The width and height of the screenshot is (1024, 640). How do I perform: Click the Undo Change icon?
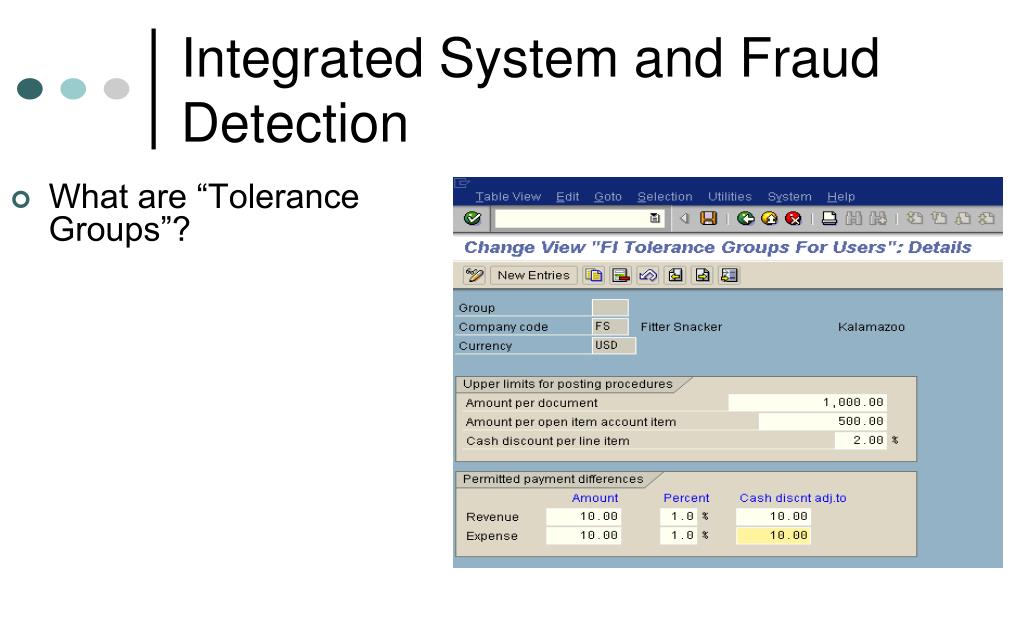tap(648, 276)
